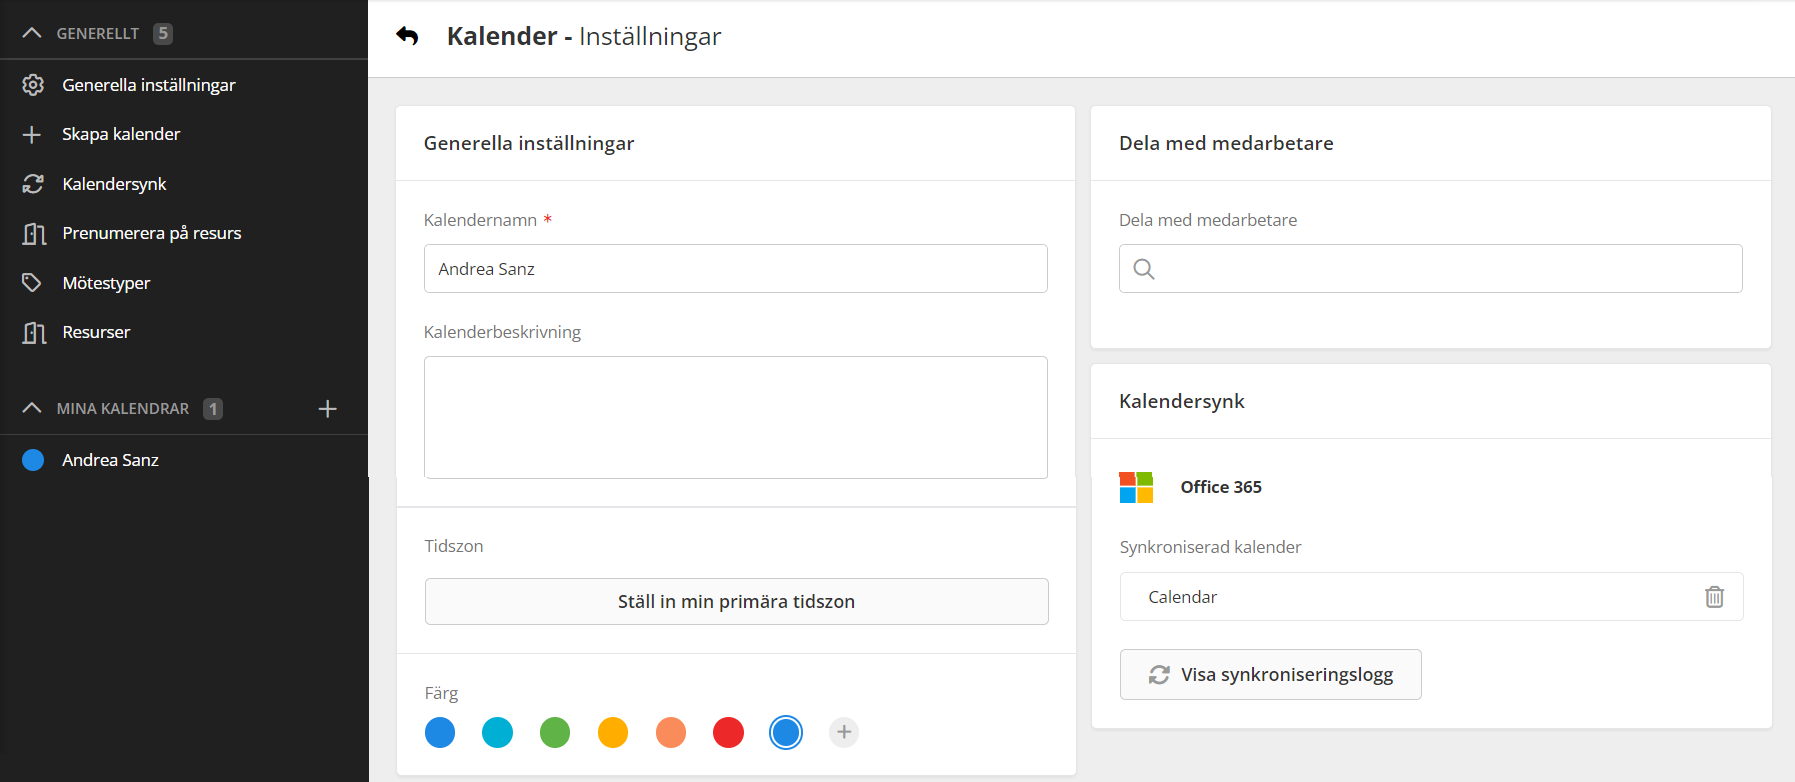Viewport: 1795px width, 782px height.
Task: Click the plus icon beside Mina Kalendrar
Action: (327, 409)
